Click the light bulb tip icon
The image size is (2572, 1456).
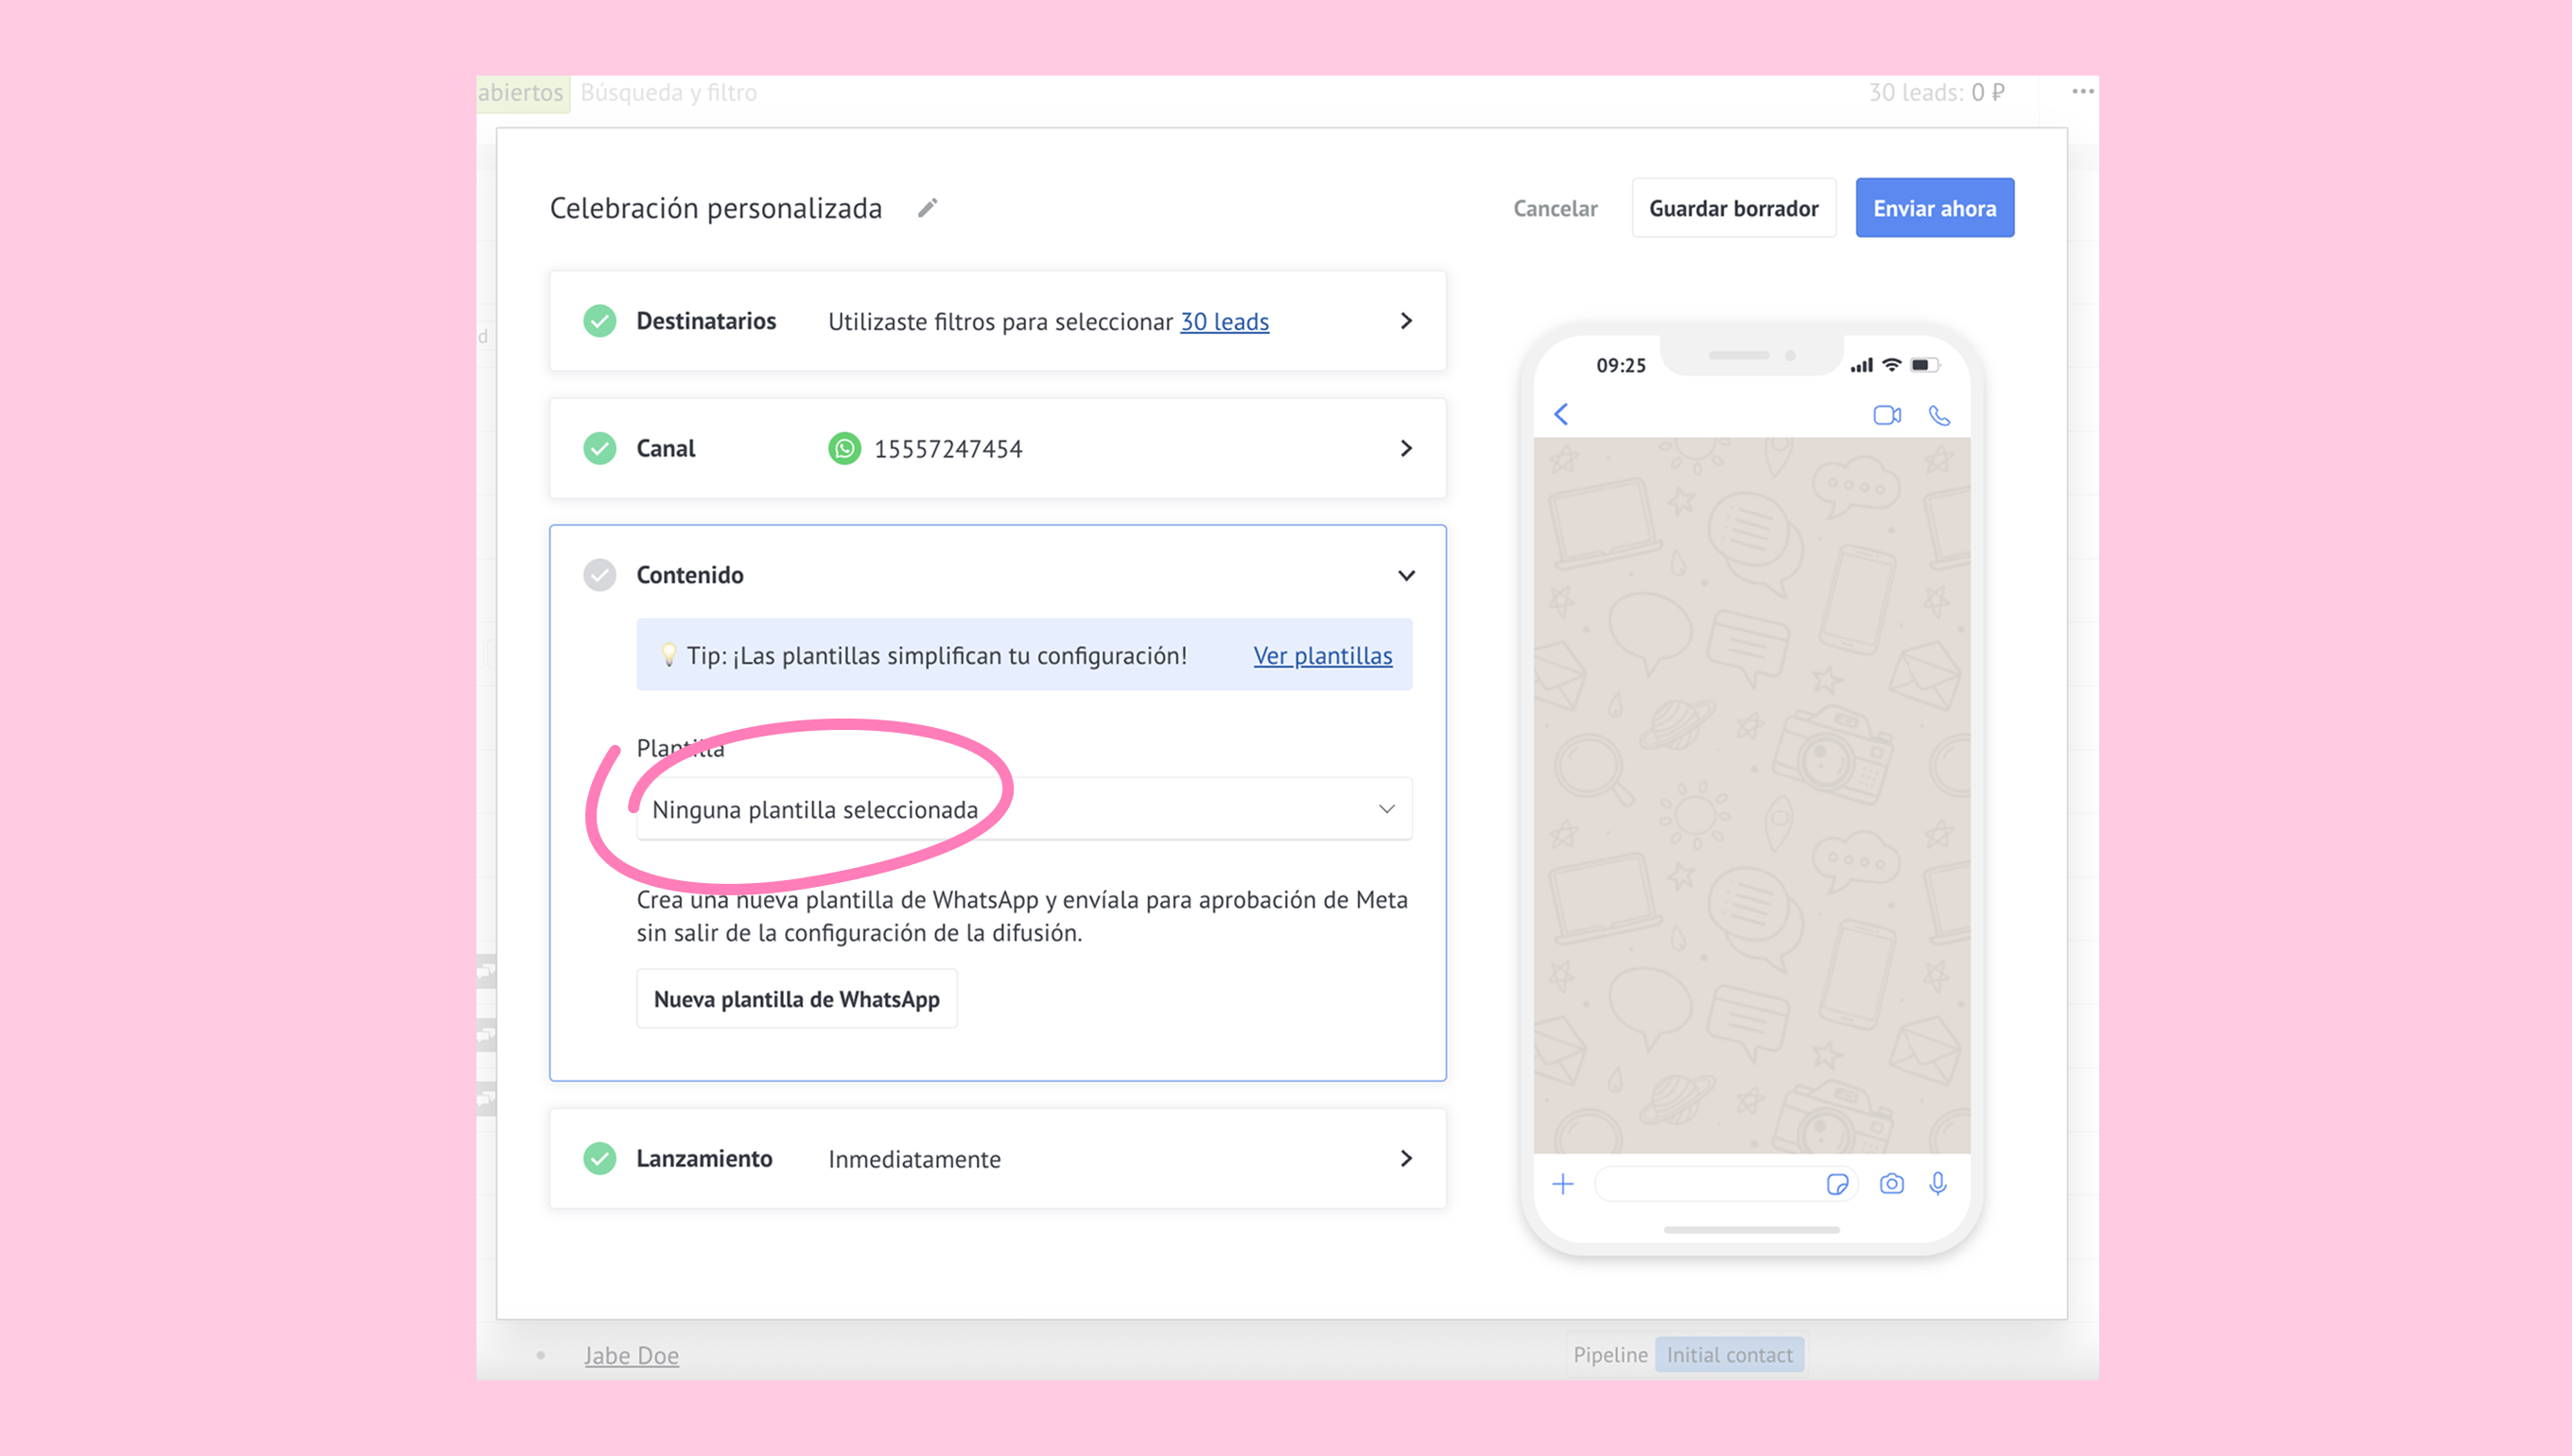tap(669, 655)
